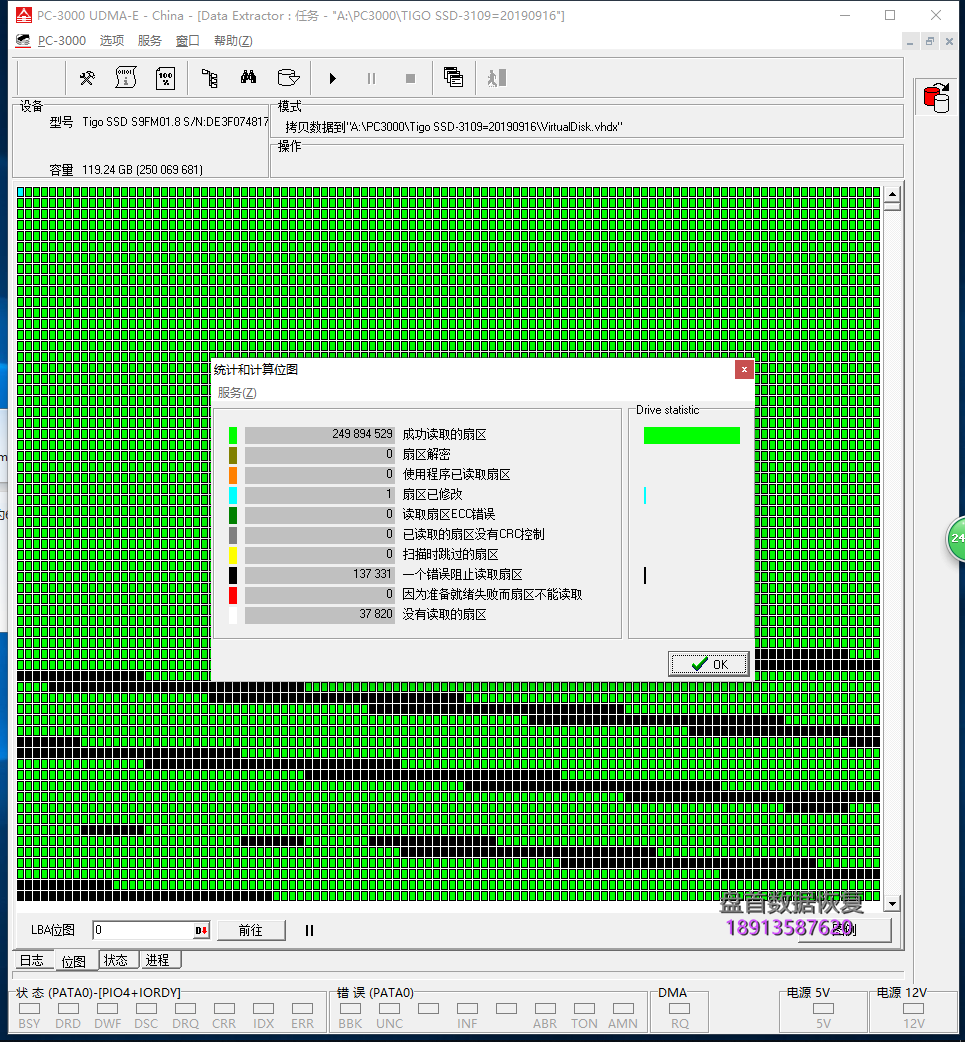
Task: Switch to the 日志 tab
Action: (x=32, y=960)
